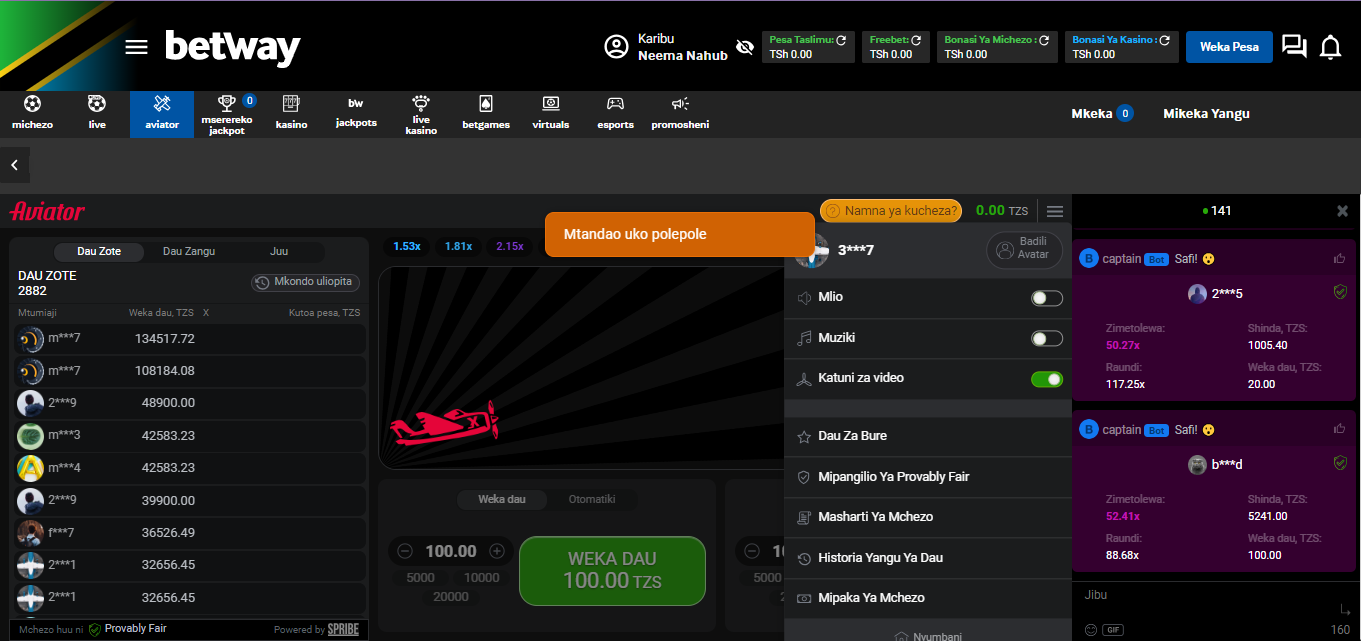Open the kasino section
Image resolution: width=1361 pixels, height=641 pixels.
291,113
